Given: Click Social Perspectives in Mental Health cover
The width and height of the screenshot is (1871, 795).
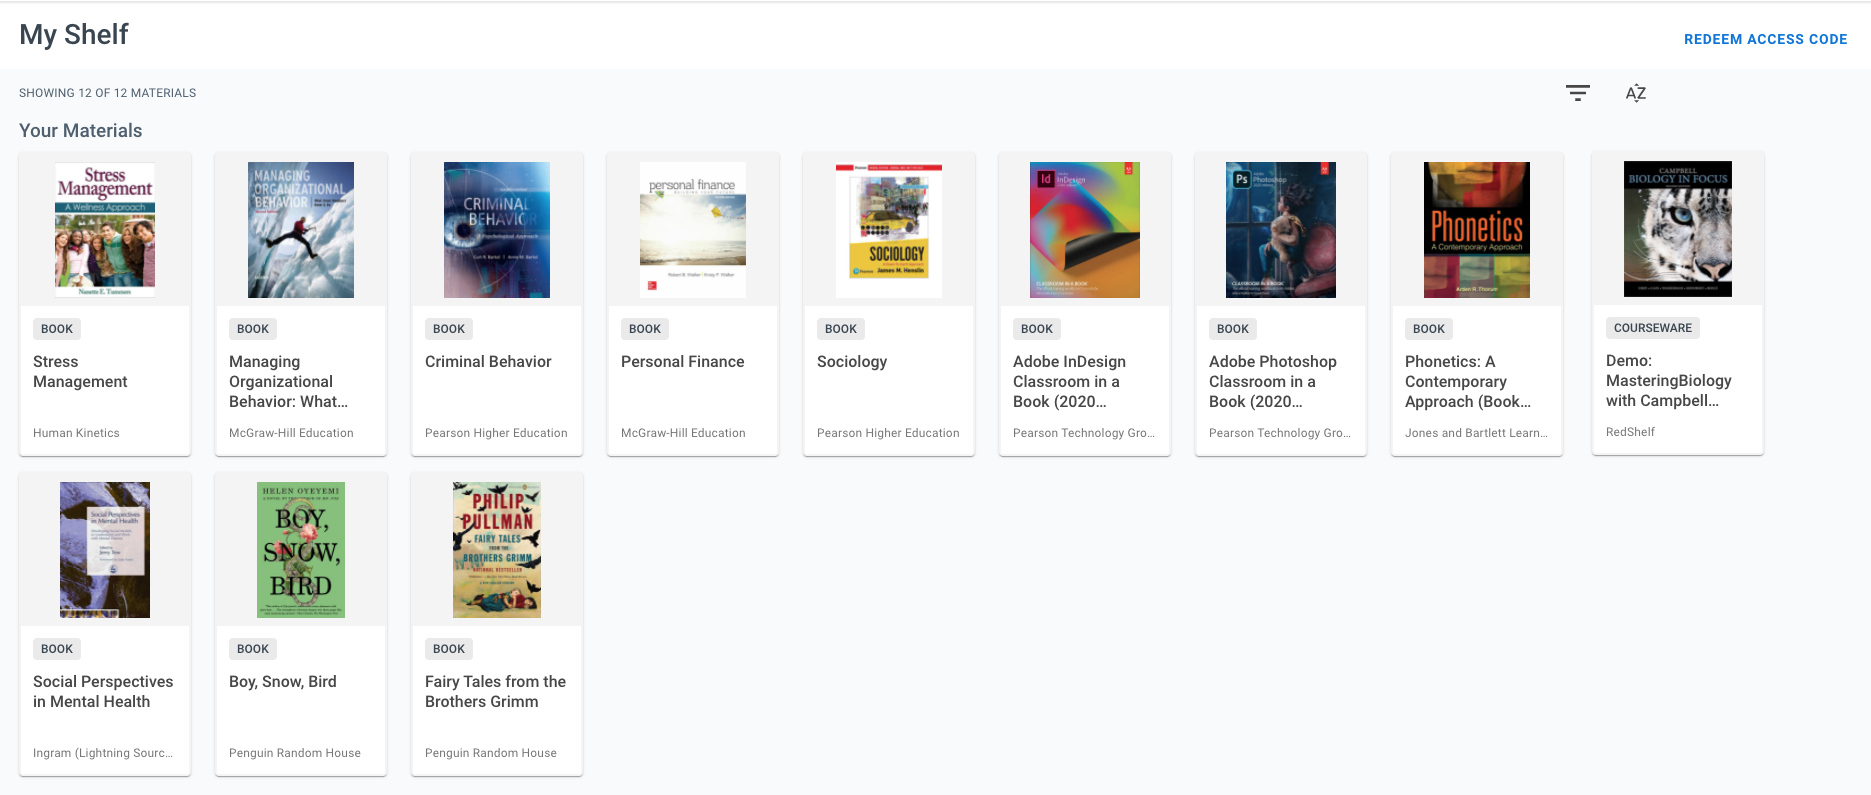Looking at the screenshot, I should 105,550.
